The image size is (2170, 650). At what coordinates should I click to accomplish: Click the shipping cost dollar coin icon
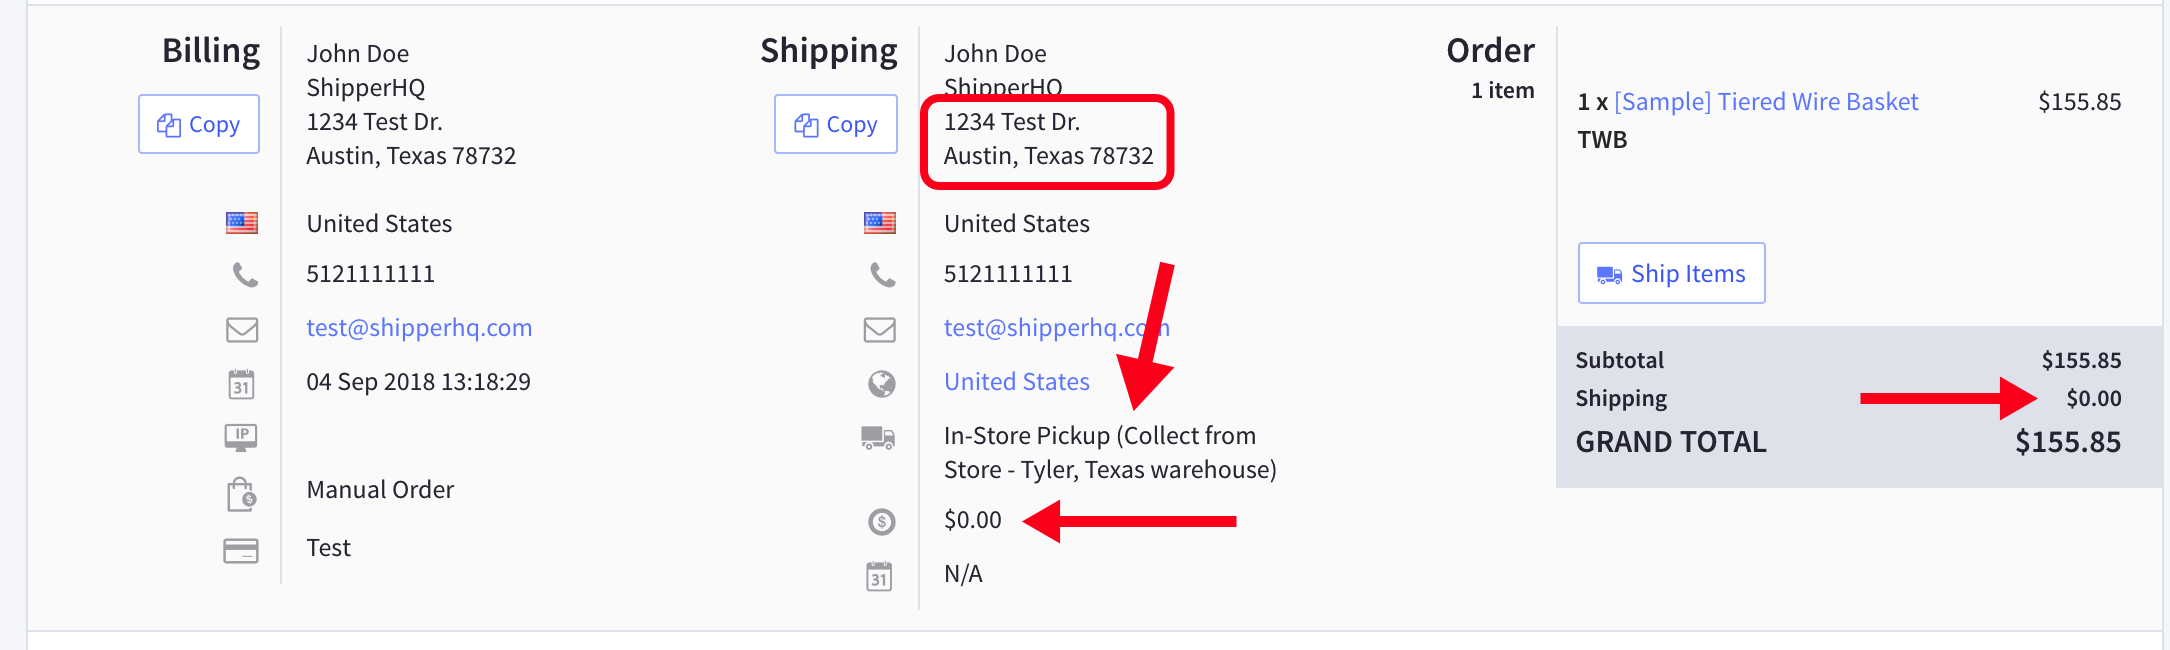click(881, 521)
